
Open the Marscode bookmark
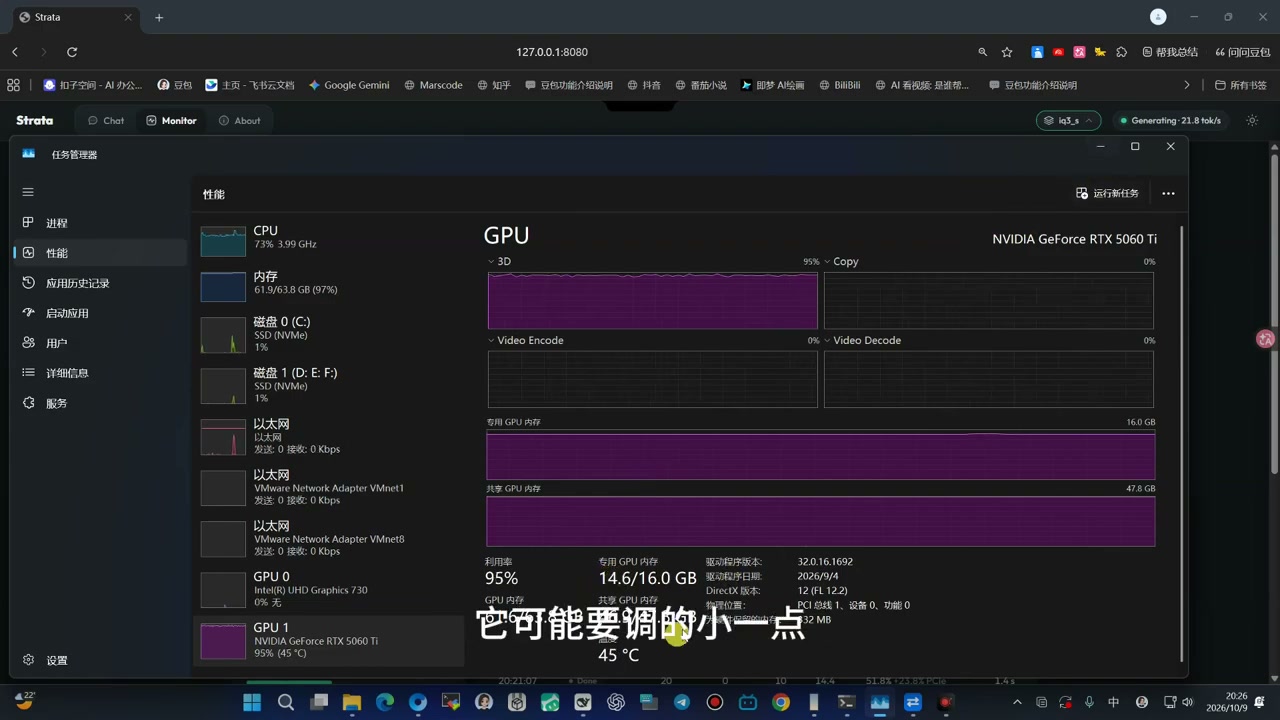[433, 85]
